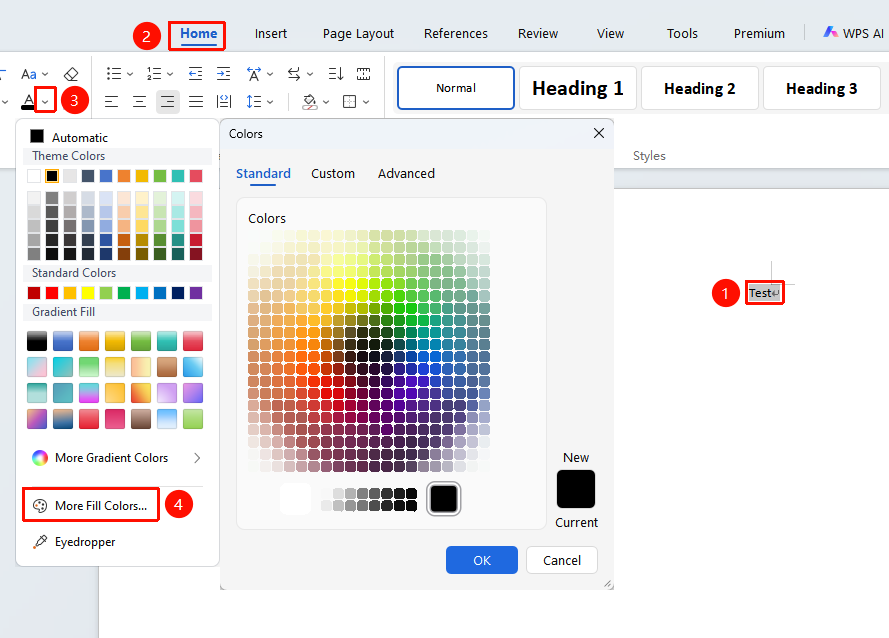
Task: Expand the numbering style dropdown
Action: (170, 74)
